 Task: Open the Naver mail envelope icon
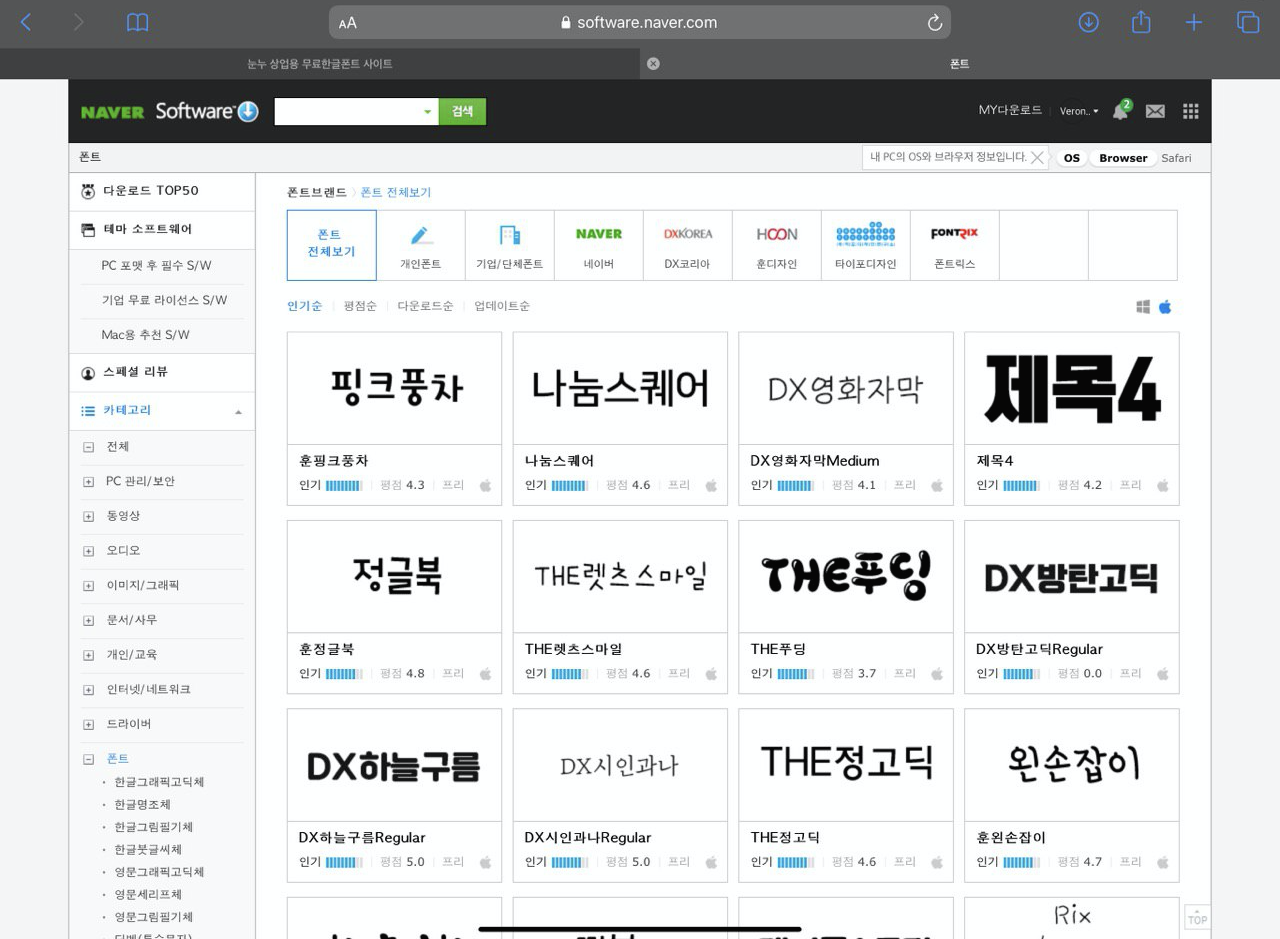click(1155, 111)
